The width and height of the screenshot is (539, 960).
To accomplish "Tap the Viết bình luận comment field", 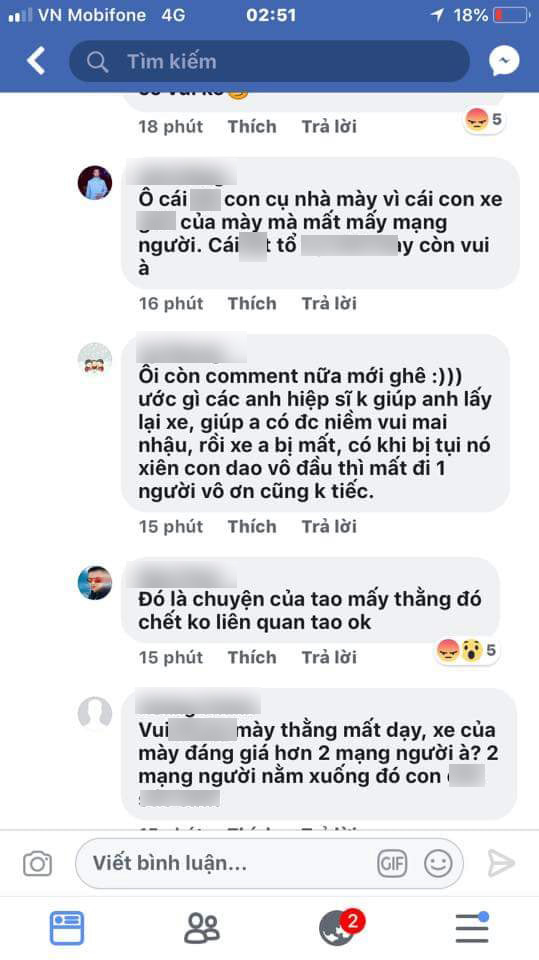I will coord(270,864).
